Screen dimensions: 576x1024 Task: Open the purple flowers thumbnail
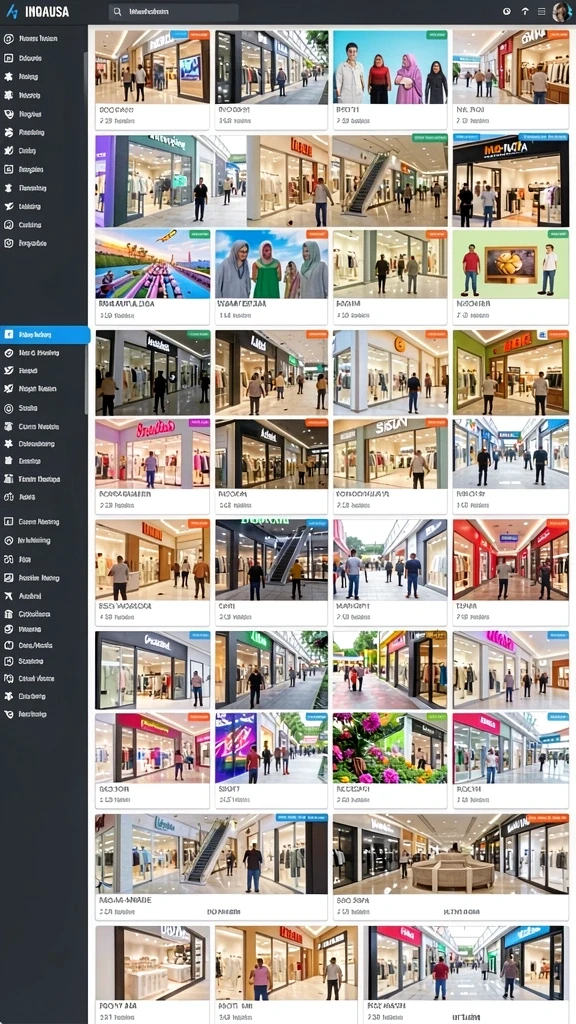tap(390, 748)
